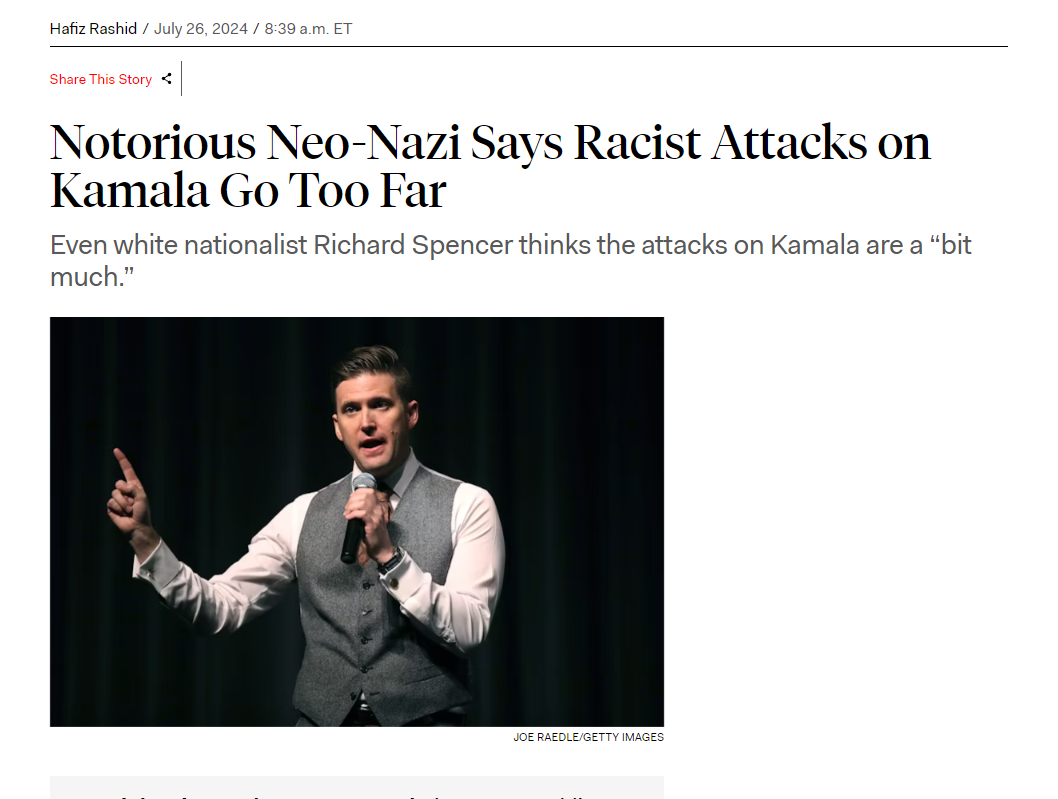Viewport: 1058px width, 799px height.
Task: Click the 8:39 a.m. ET timestamp
Action: point(308,28)
